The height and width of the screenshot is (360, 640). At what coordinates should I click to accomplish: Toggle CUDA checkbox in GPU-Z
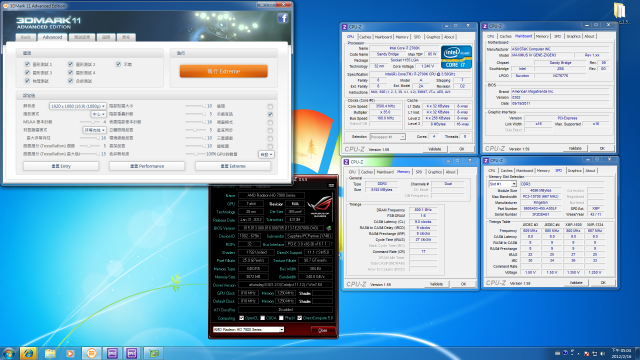point(262,318)
